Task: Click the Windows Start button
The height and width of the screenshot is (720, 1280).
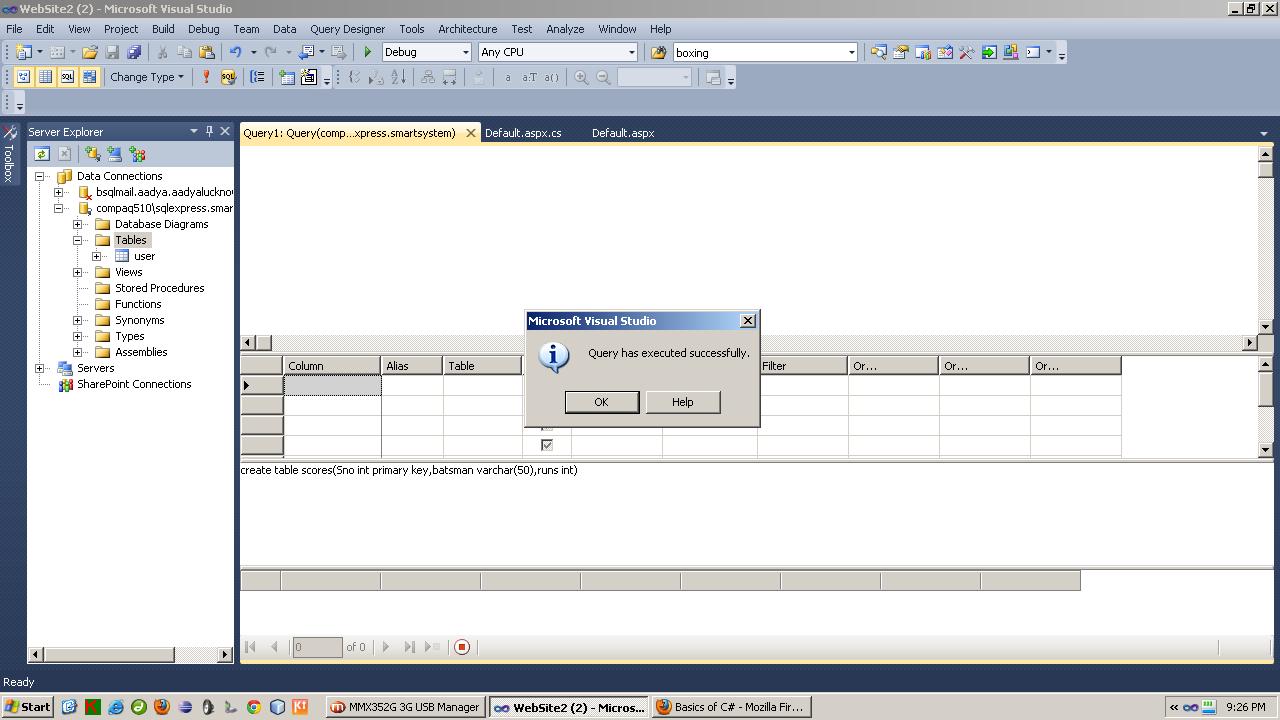Action: tap(28, 707)
